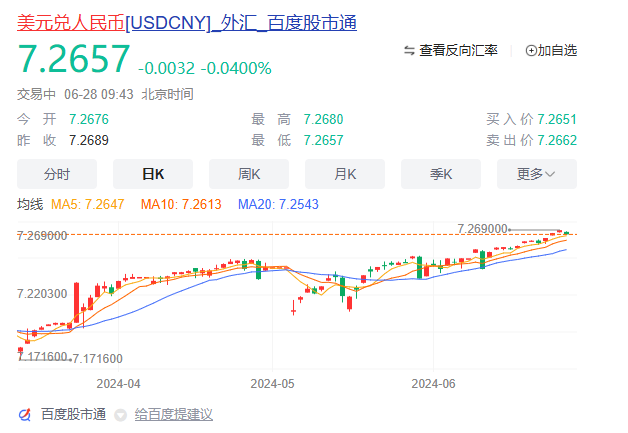The height and width of the screenshot is (433, 628).
Task: Select the 季K chart tab
Action: 441,174
